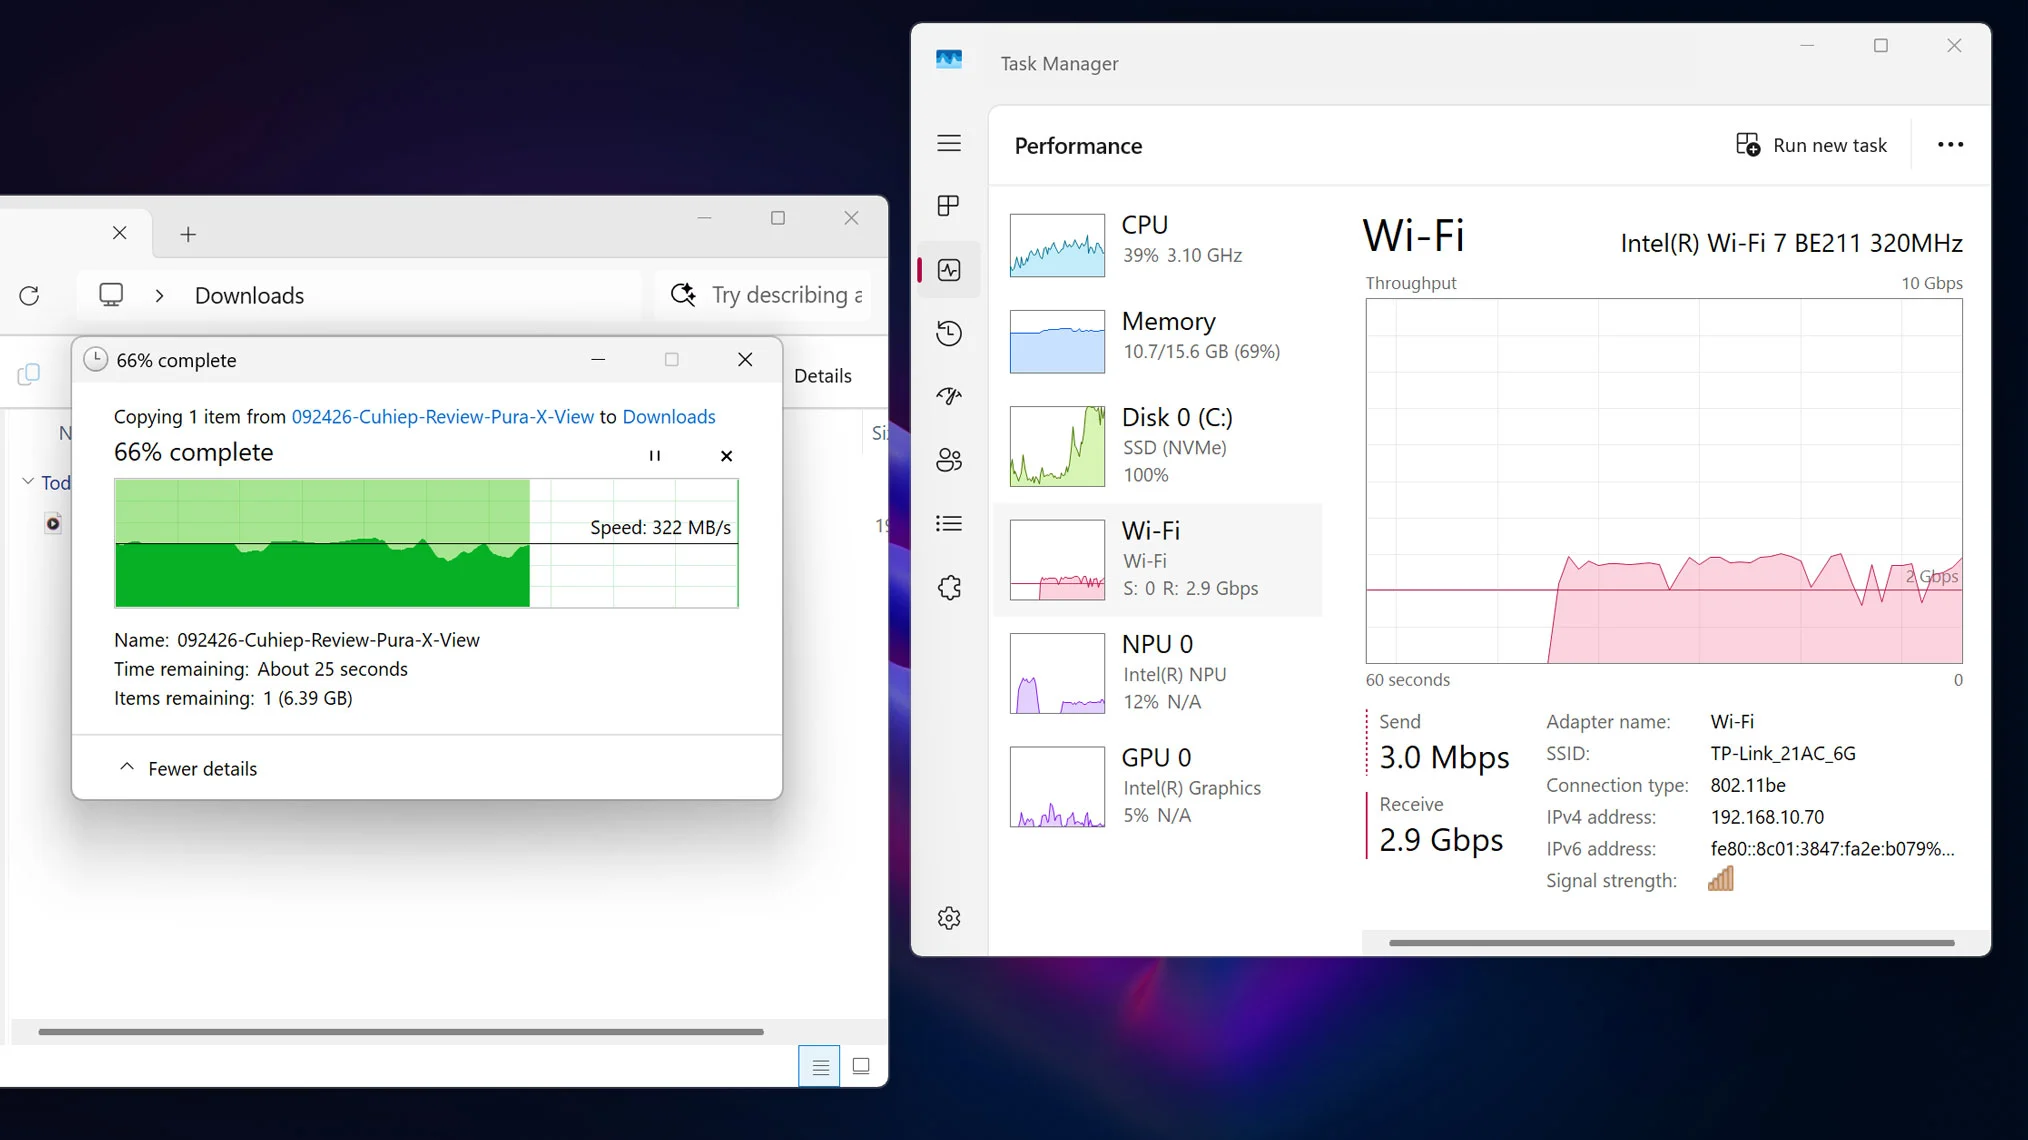Click Task Manager horizontal scrollbar
Screen dimensions: 2028x1140
point(1671,942)
